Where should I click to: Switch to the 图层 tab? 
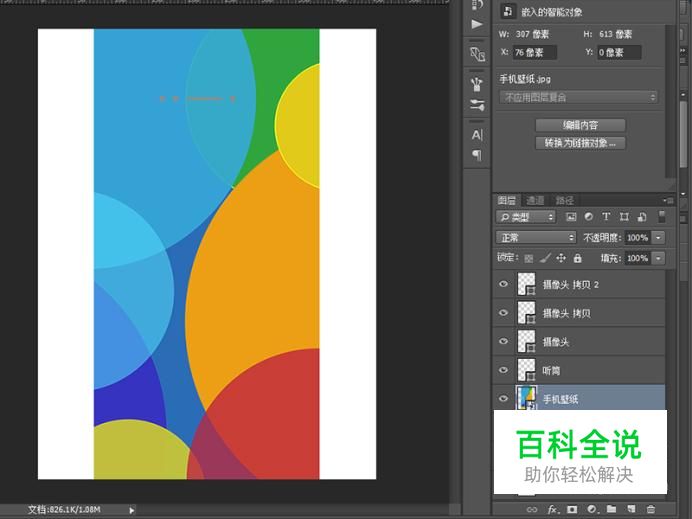507,200
